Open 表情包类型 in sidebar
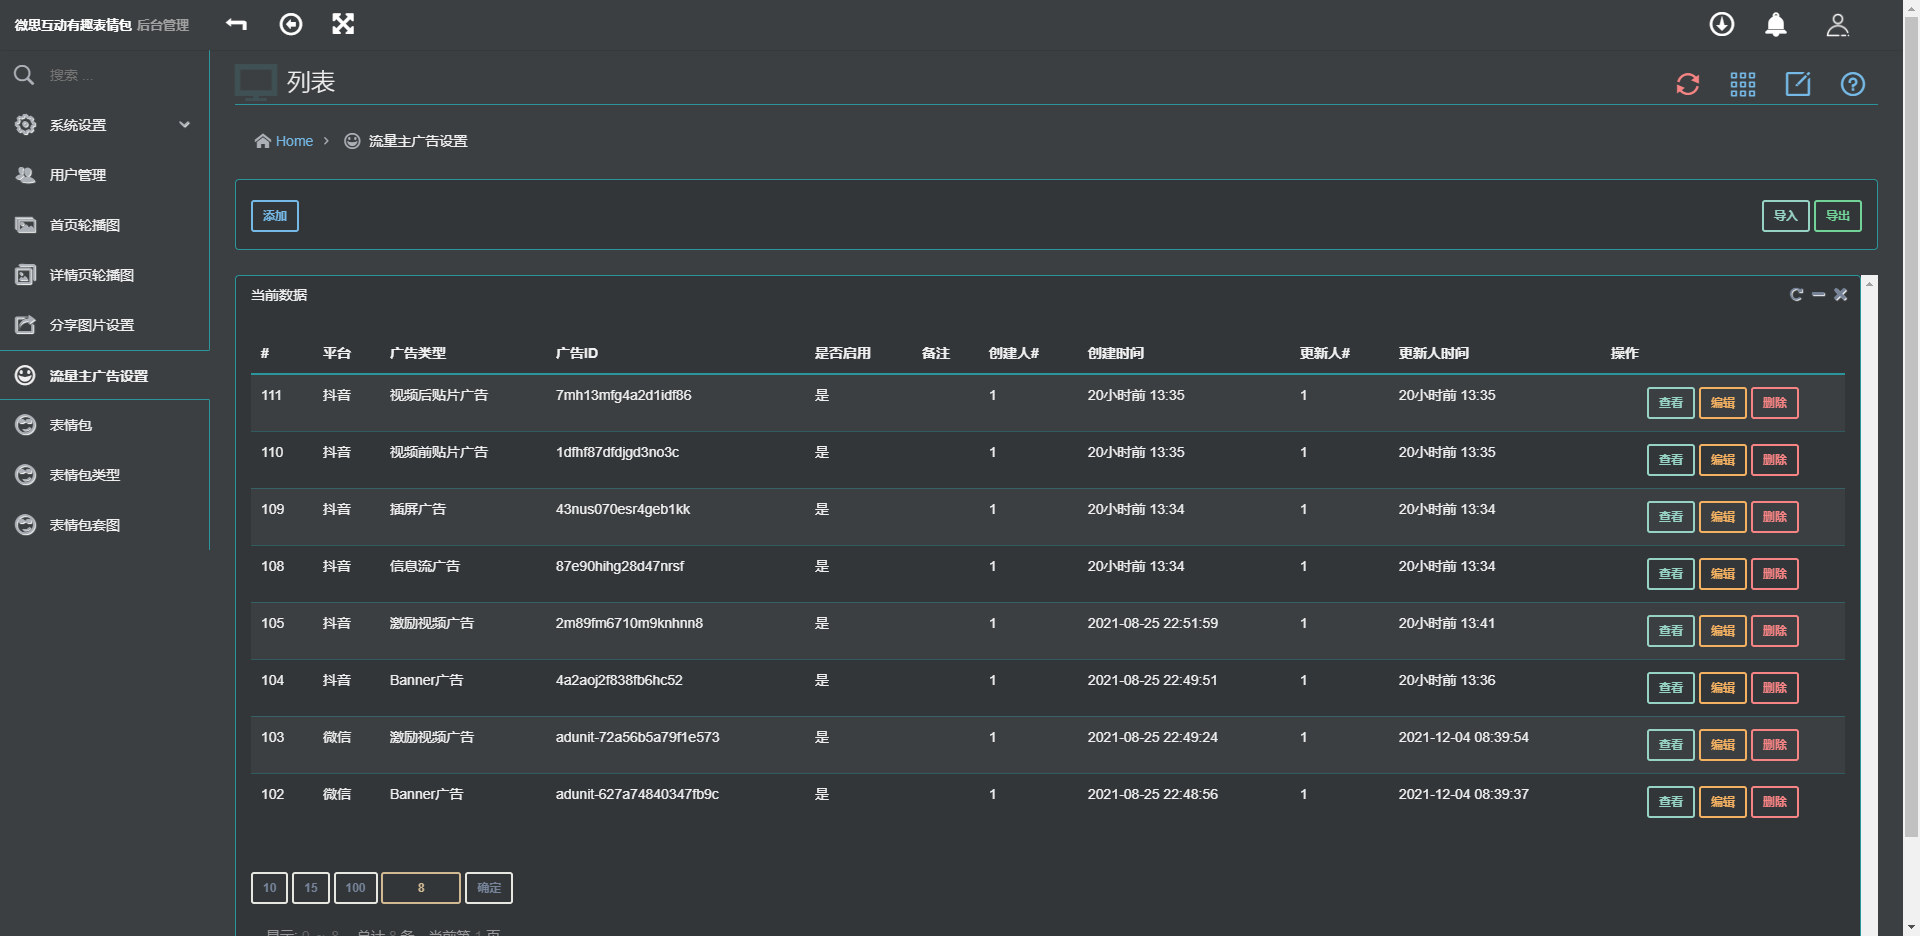Image resolution: width=1920 pixels, height=936 pixels. click(x=104, y=475)
